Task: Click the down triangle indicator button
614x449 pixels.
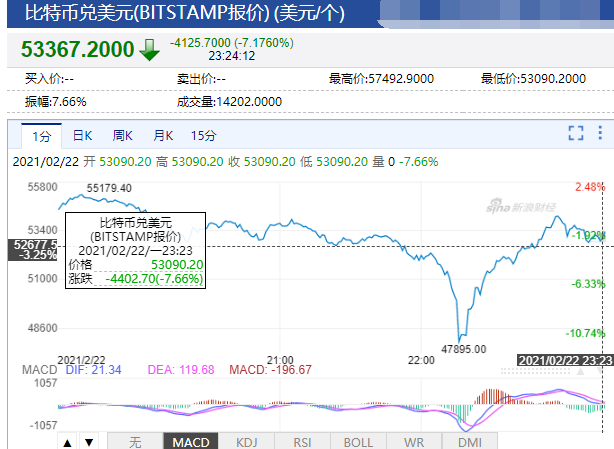Action: (89, 442)
